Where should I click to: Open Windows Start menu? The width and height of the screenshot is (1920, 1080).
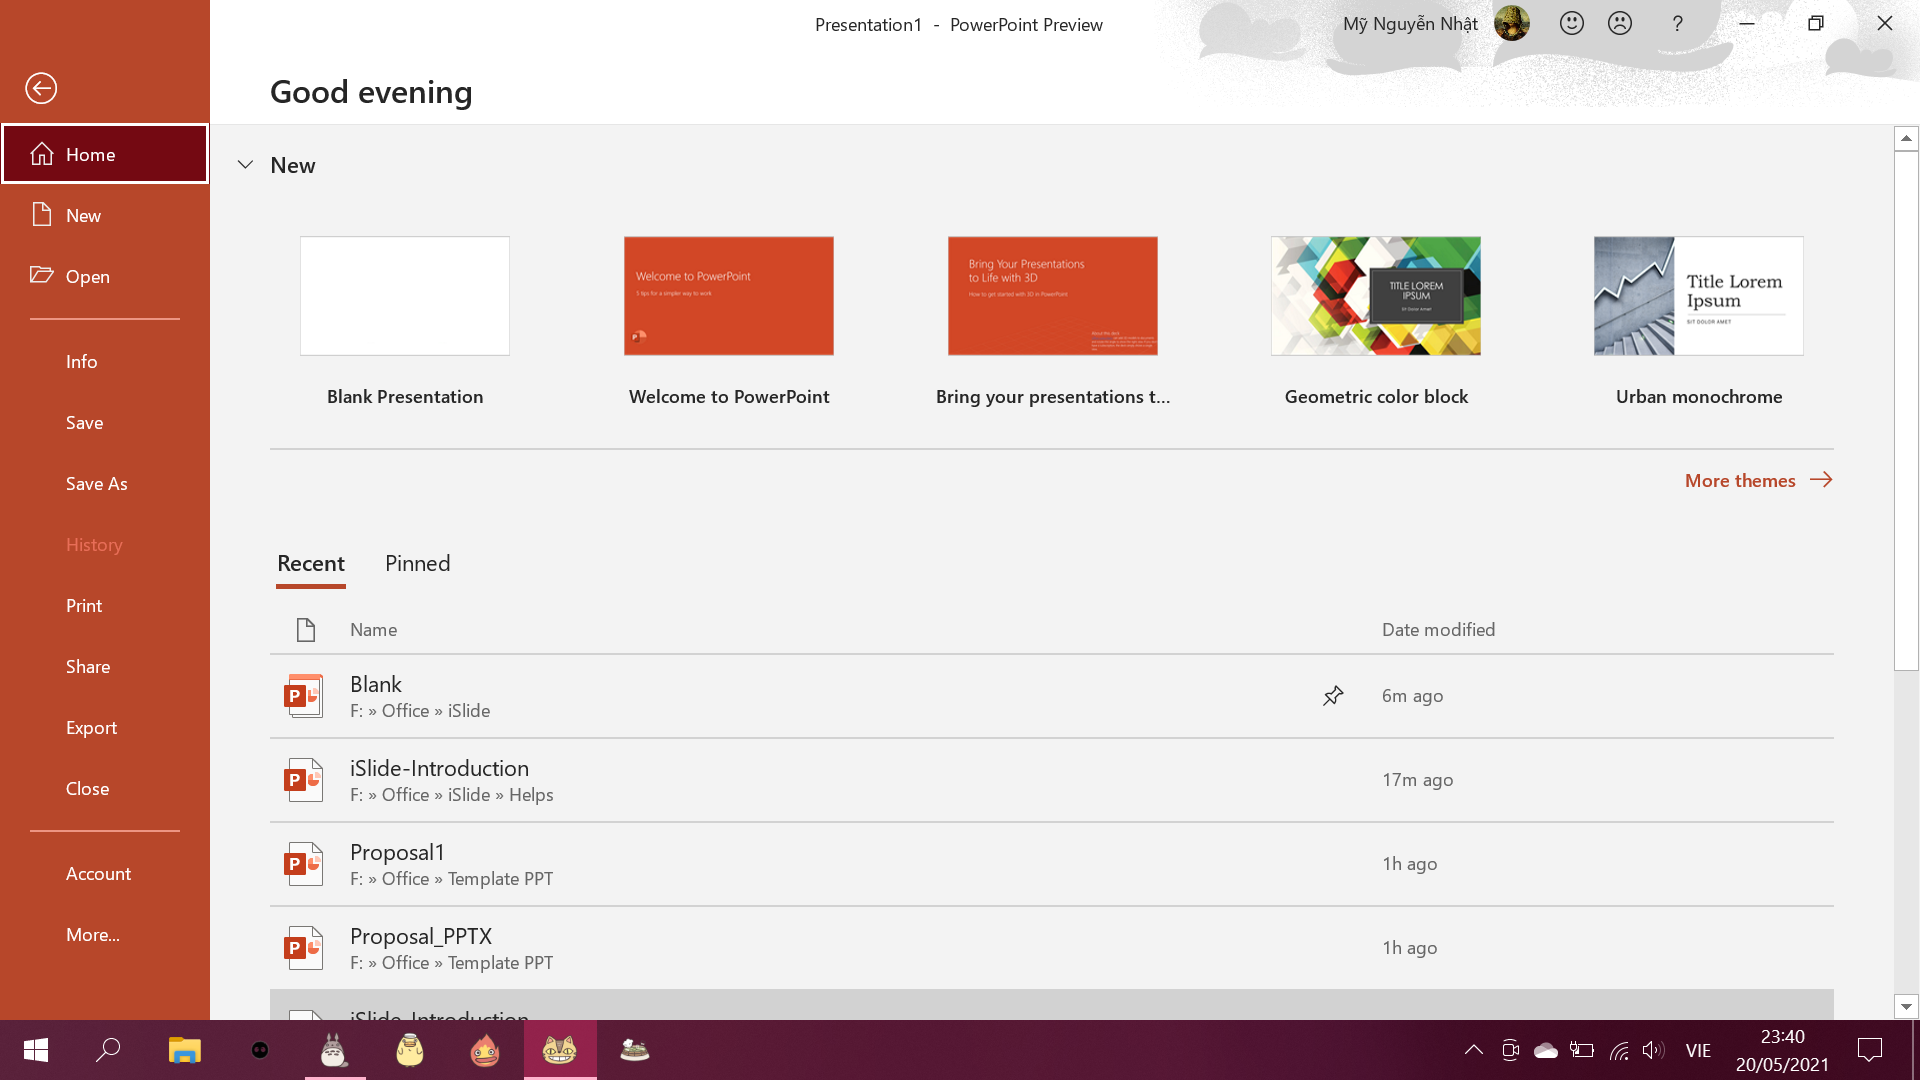click(36, 1050)
